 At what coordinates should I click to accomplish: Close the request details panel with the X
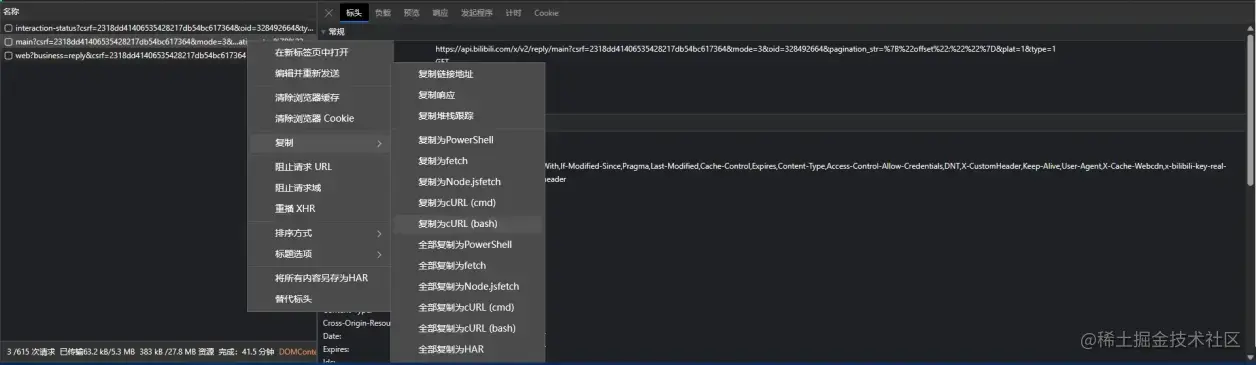pyautogui.click(x=329, y=13)
